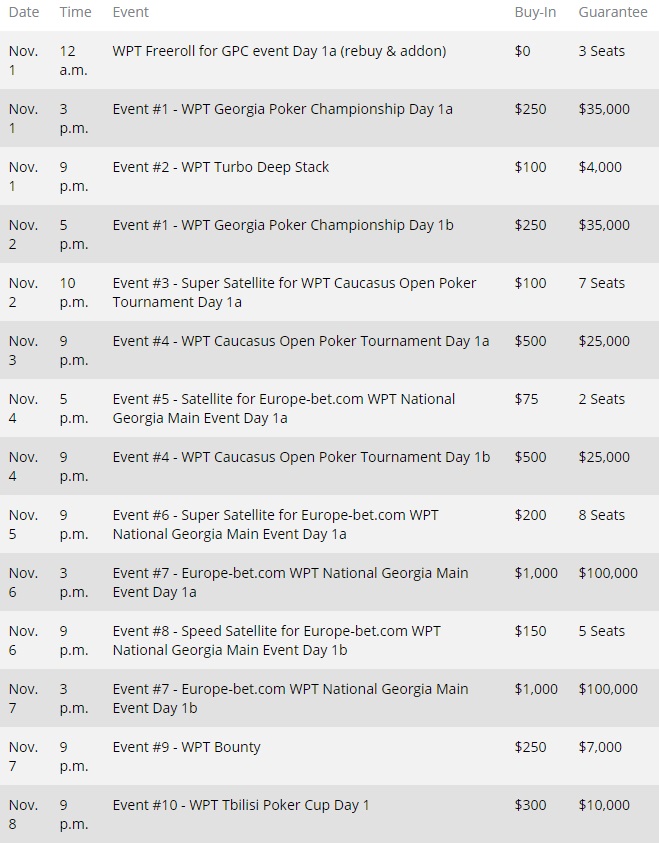
Task: Click Event #4 Caucasus Open Tournament Day 1a
Action: (301, 341)
